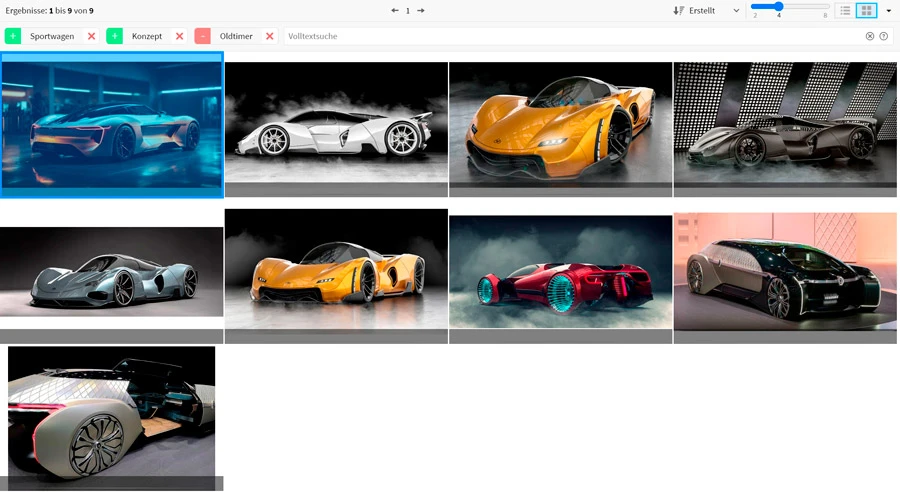Switch to list view

(845, 11)
